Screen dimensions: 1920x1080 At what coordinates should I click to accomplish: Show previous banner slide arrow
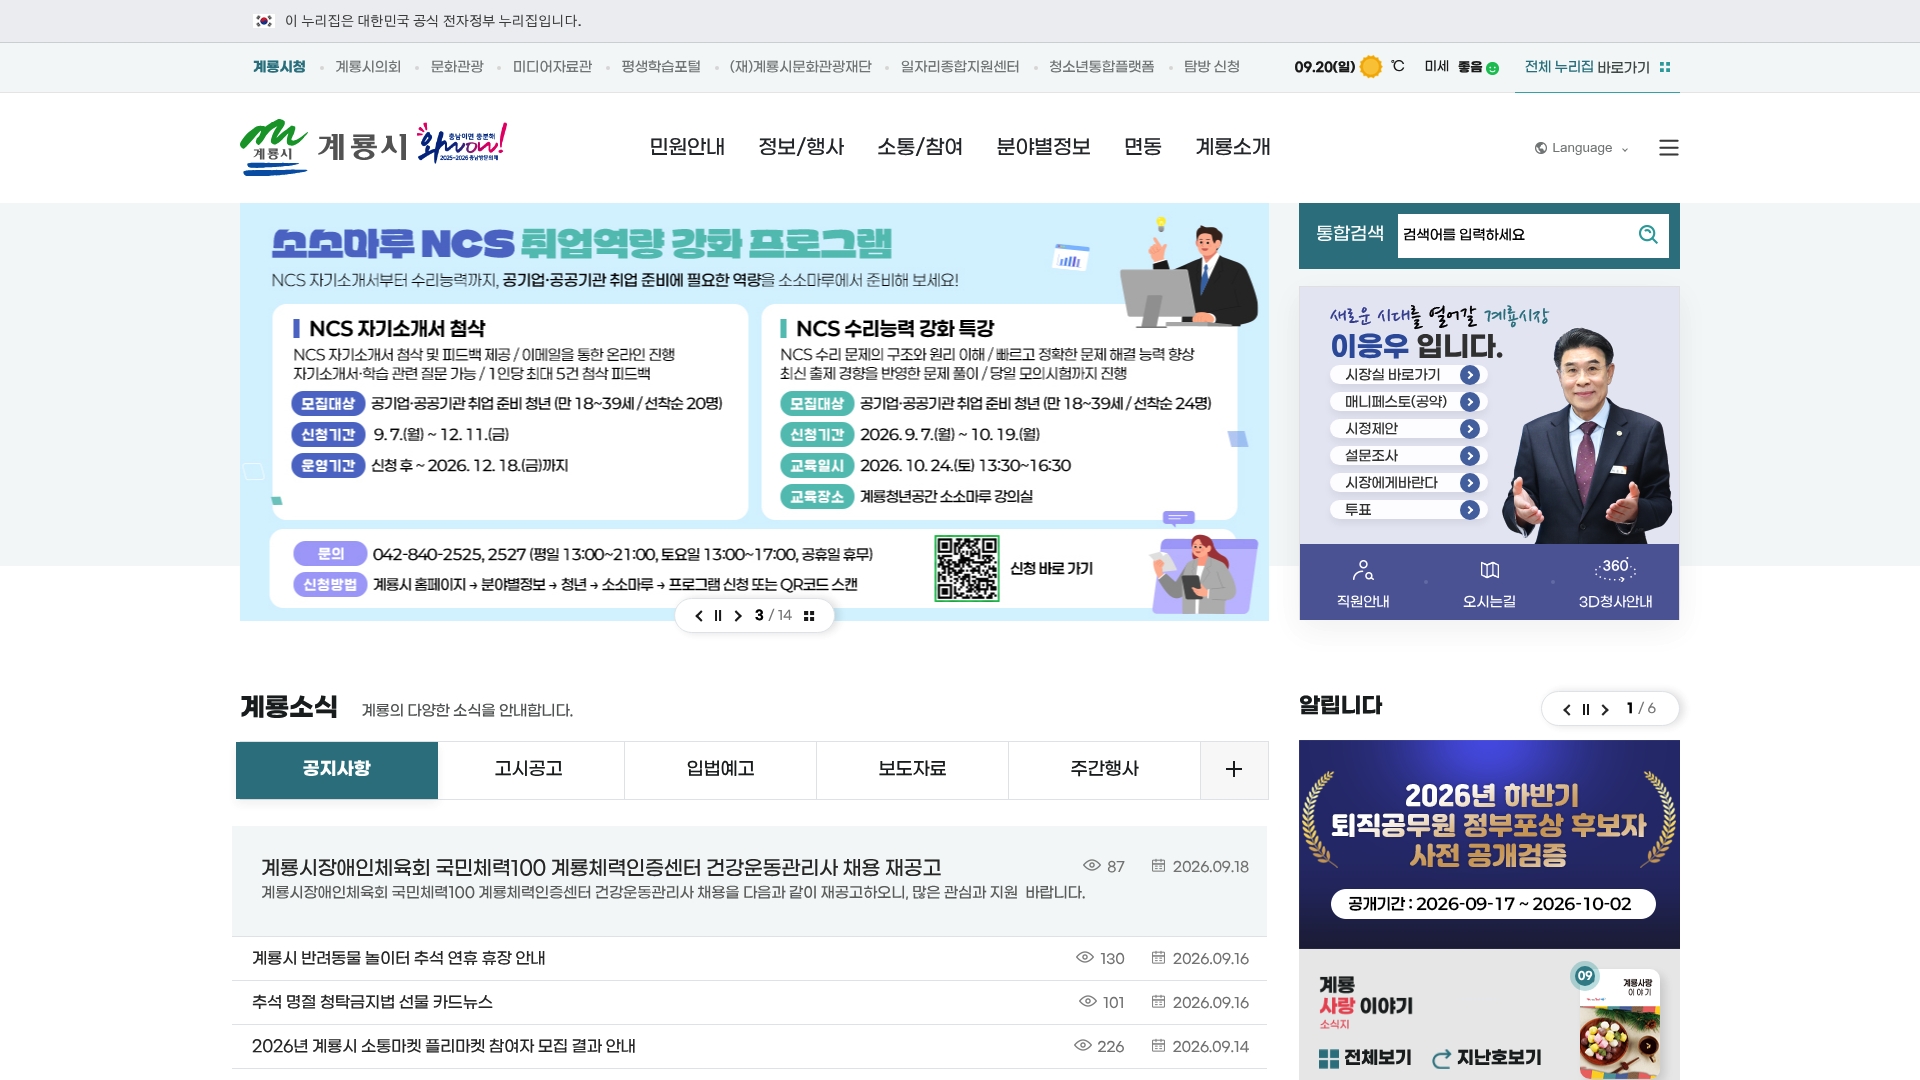click(699, 616)
